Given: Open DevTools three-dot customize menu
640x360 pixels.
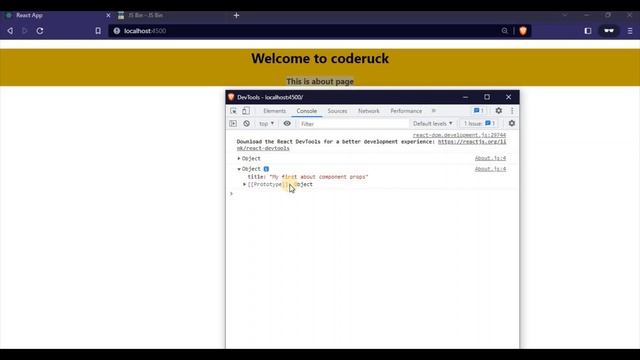Looking at the screenshot, I should point(512,111).
